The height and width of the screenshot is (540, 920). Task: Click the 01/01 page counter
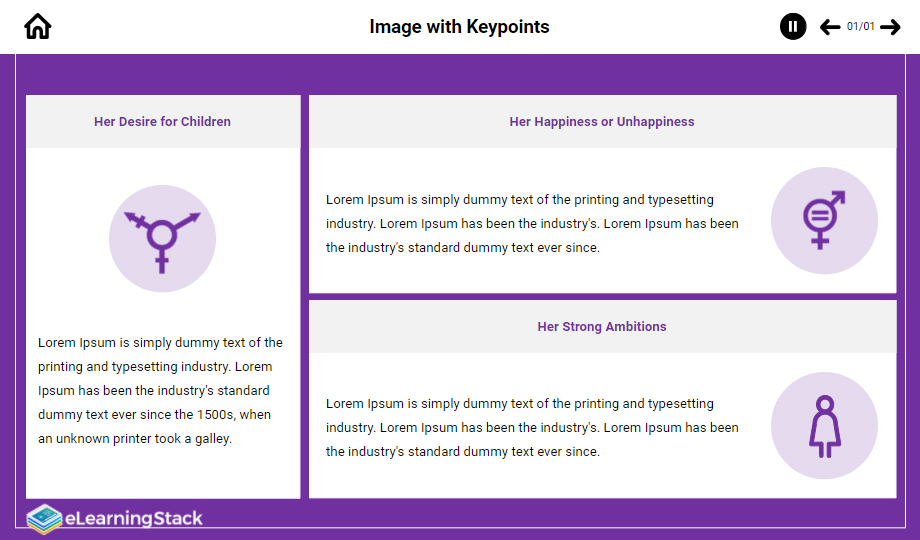click(860, 27)
